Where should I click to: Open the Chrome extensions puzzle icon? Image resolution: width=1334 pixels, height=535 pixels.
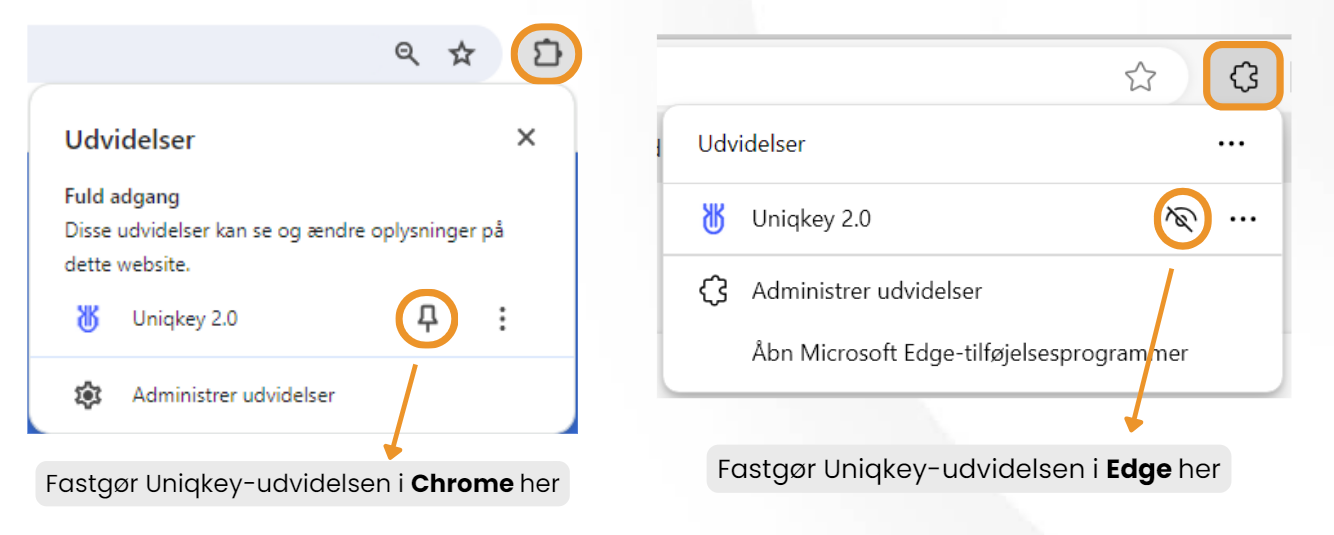coord(547,54)
